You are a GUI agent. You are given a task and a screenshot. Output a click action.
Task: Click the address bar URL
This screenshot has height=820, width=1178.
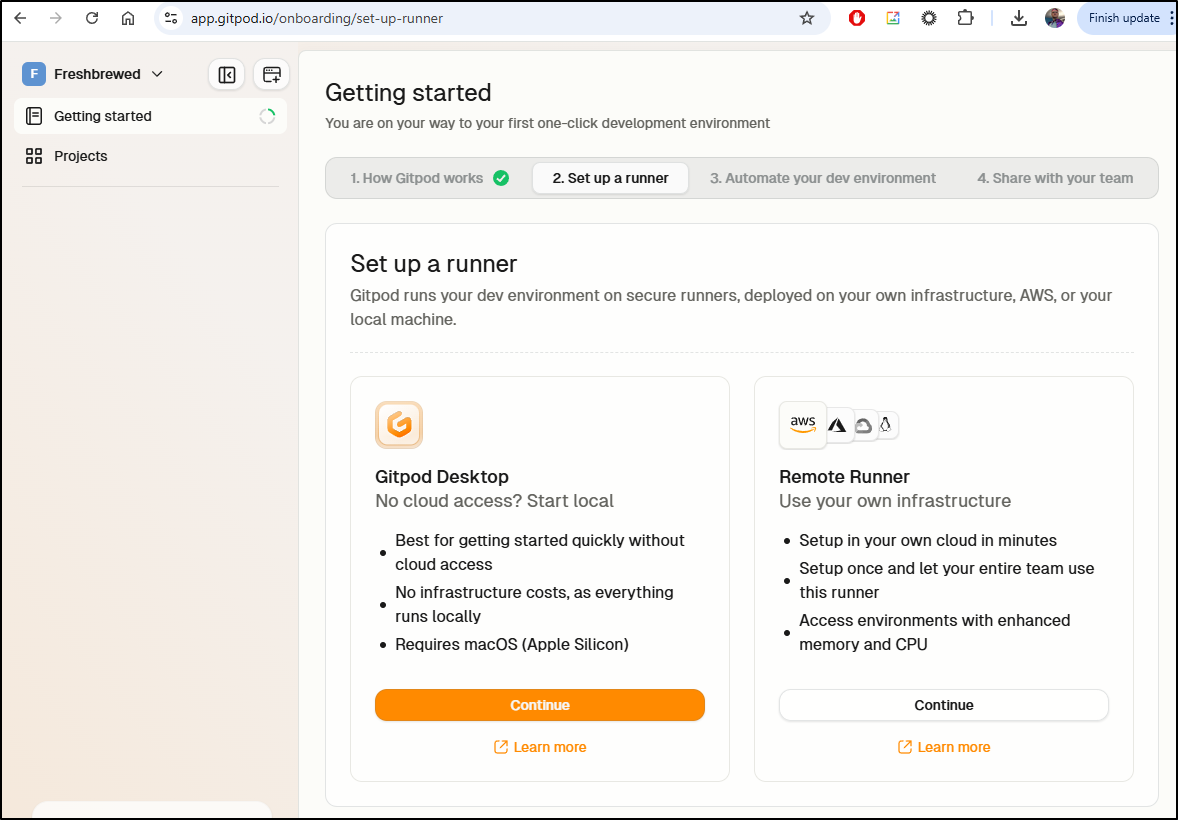point(317,18)
